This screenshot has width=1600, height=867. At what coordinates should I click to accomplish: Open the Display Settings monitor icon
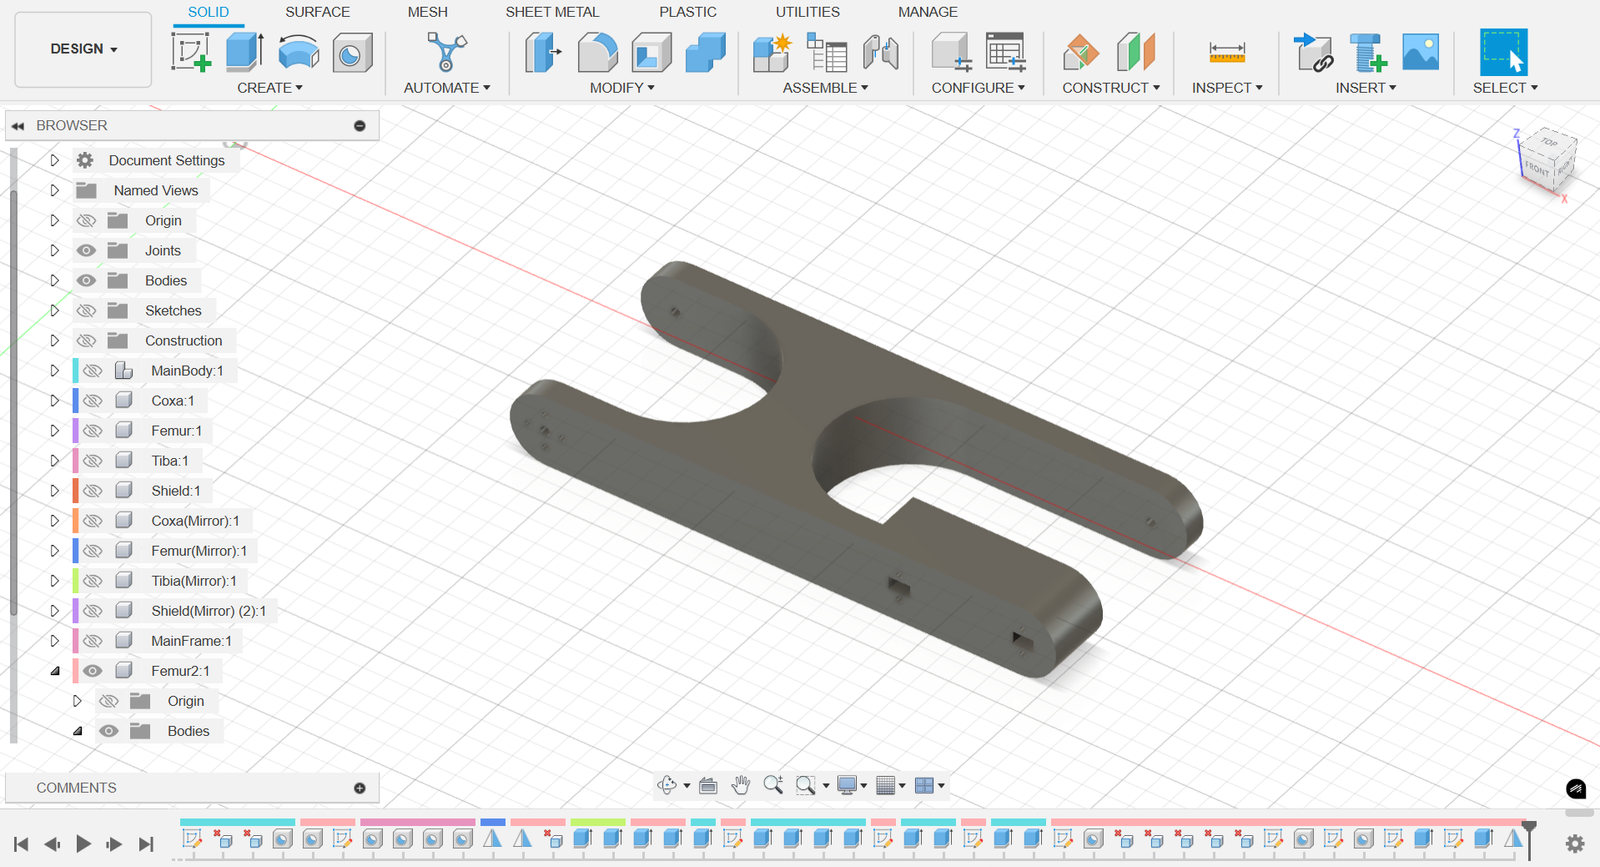[x=847, y=785]
